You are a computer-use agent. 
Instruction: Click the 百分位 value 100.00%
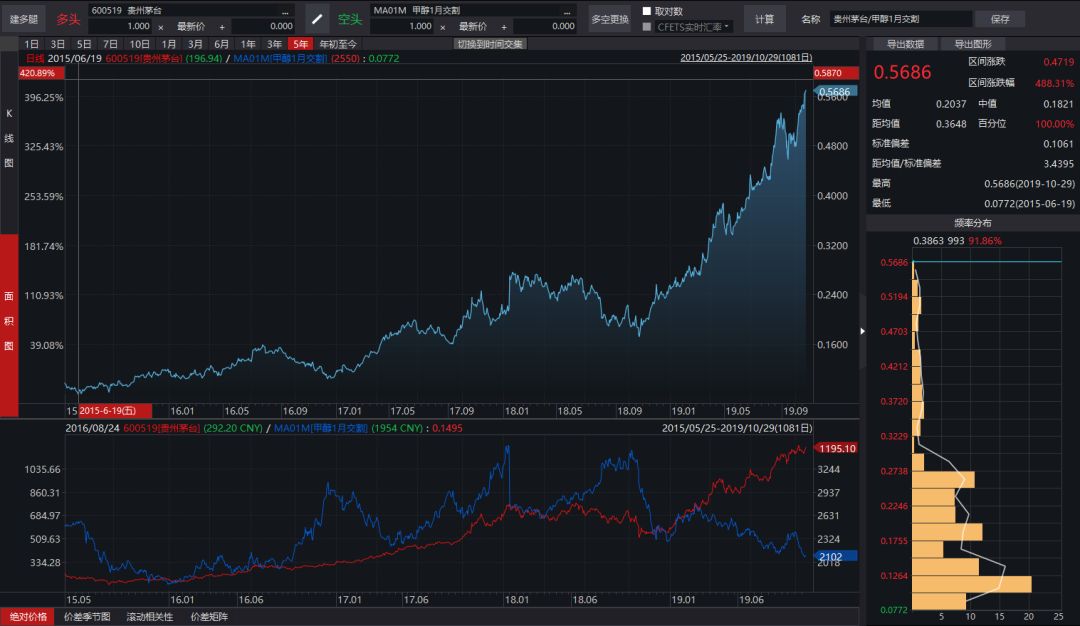coord(1054,124)
